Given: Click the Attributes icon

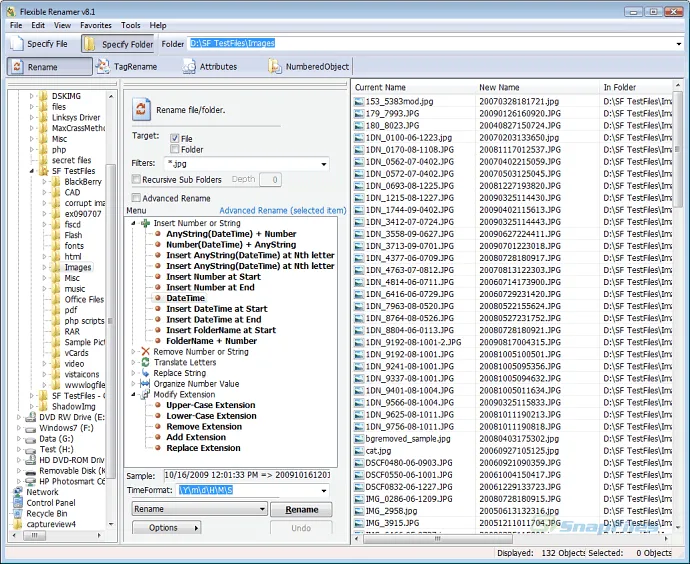Looking at the screenshot, I should pos(189,66).
